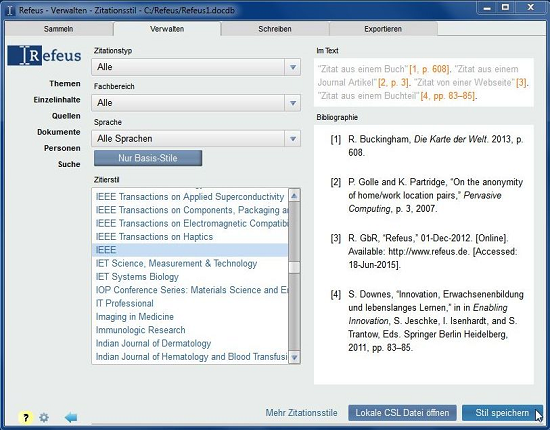This screenshot has width=550, height=430.
Task: Open Einzelinhalte in the sidebar
Action: coord(57,100)
